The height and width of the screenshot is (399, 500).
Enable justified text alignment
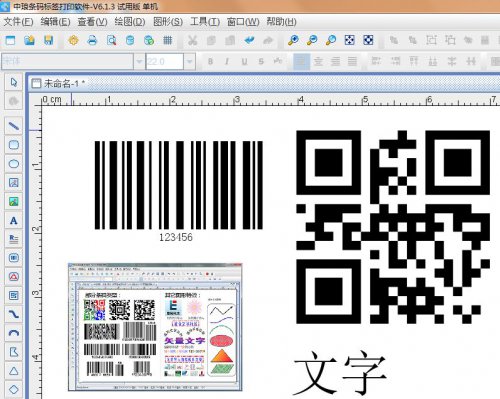click(352, 61)
